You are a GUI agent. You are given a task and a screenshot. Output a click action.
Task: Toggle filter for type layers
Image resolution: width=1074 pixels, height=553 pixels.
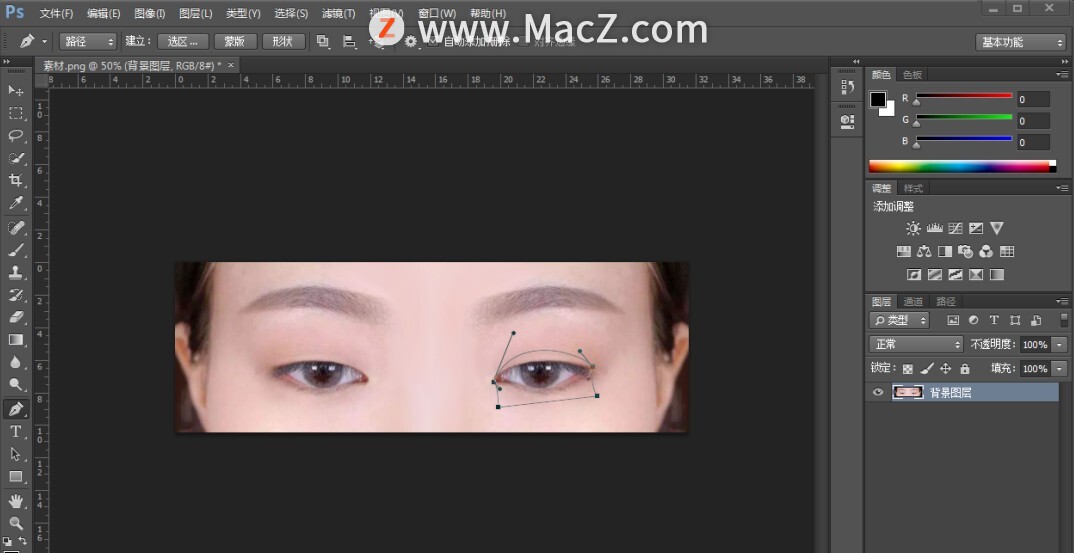point(994,320)
